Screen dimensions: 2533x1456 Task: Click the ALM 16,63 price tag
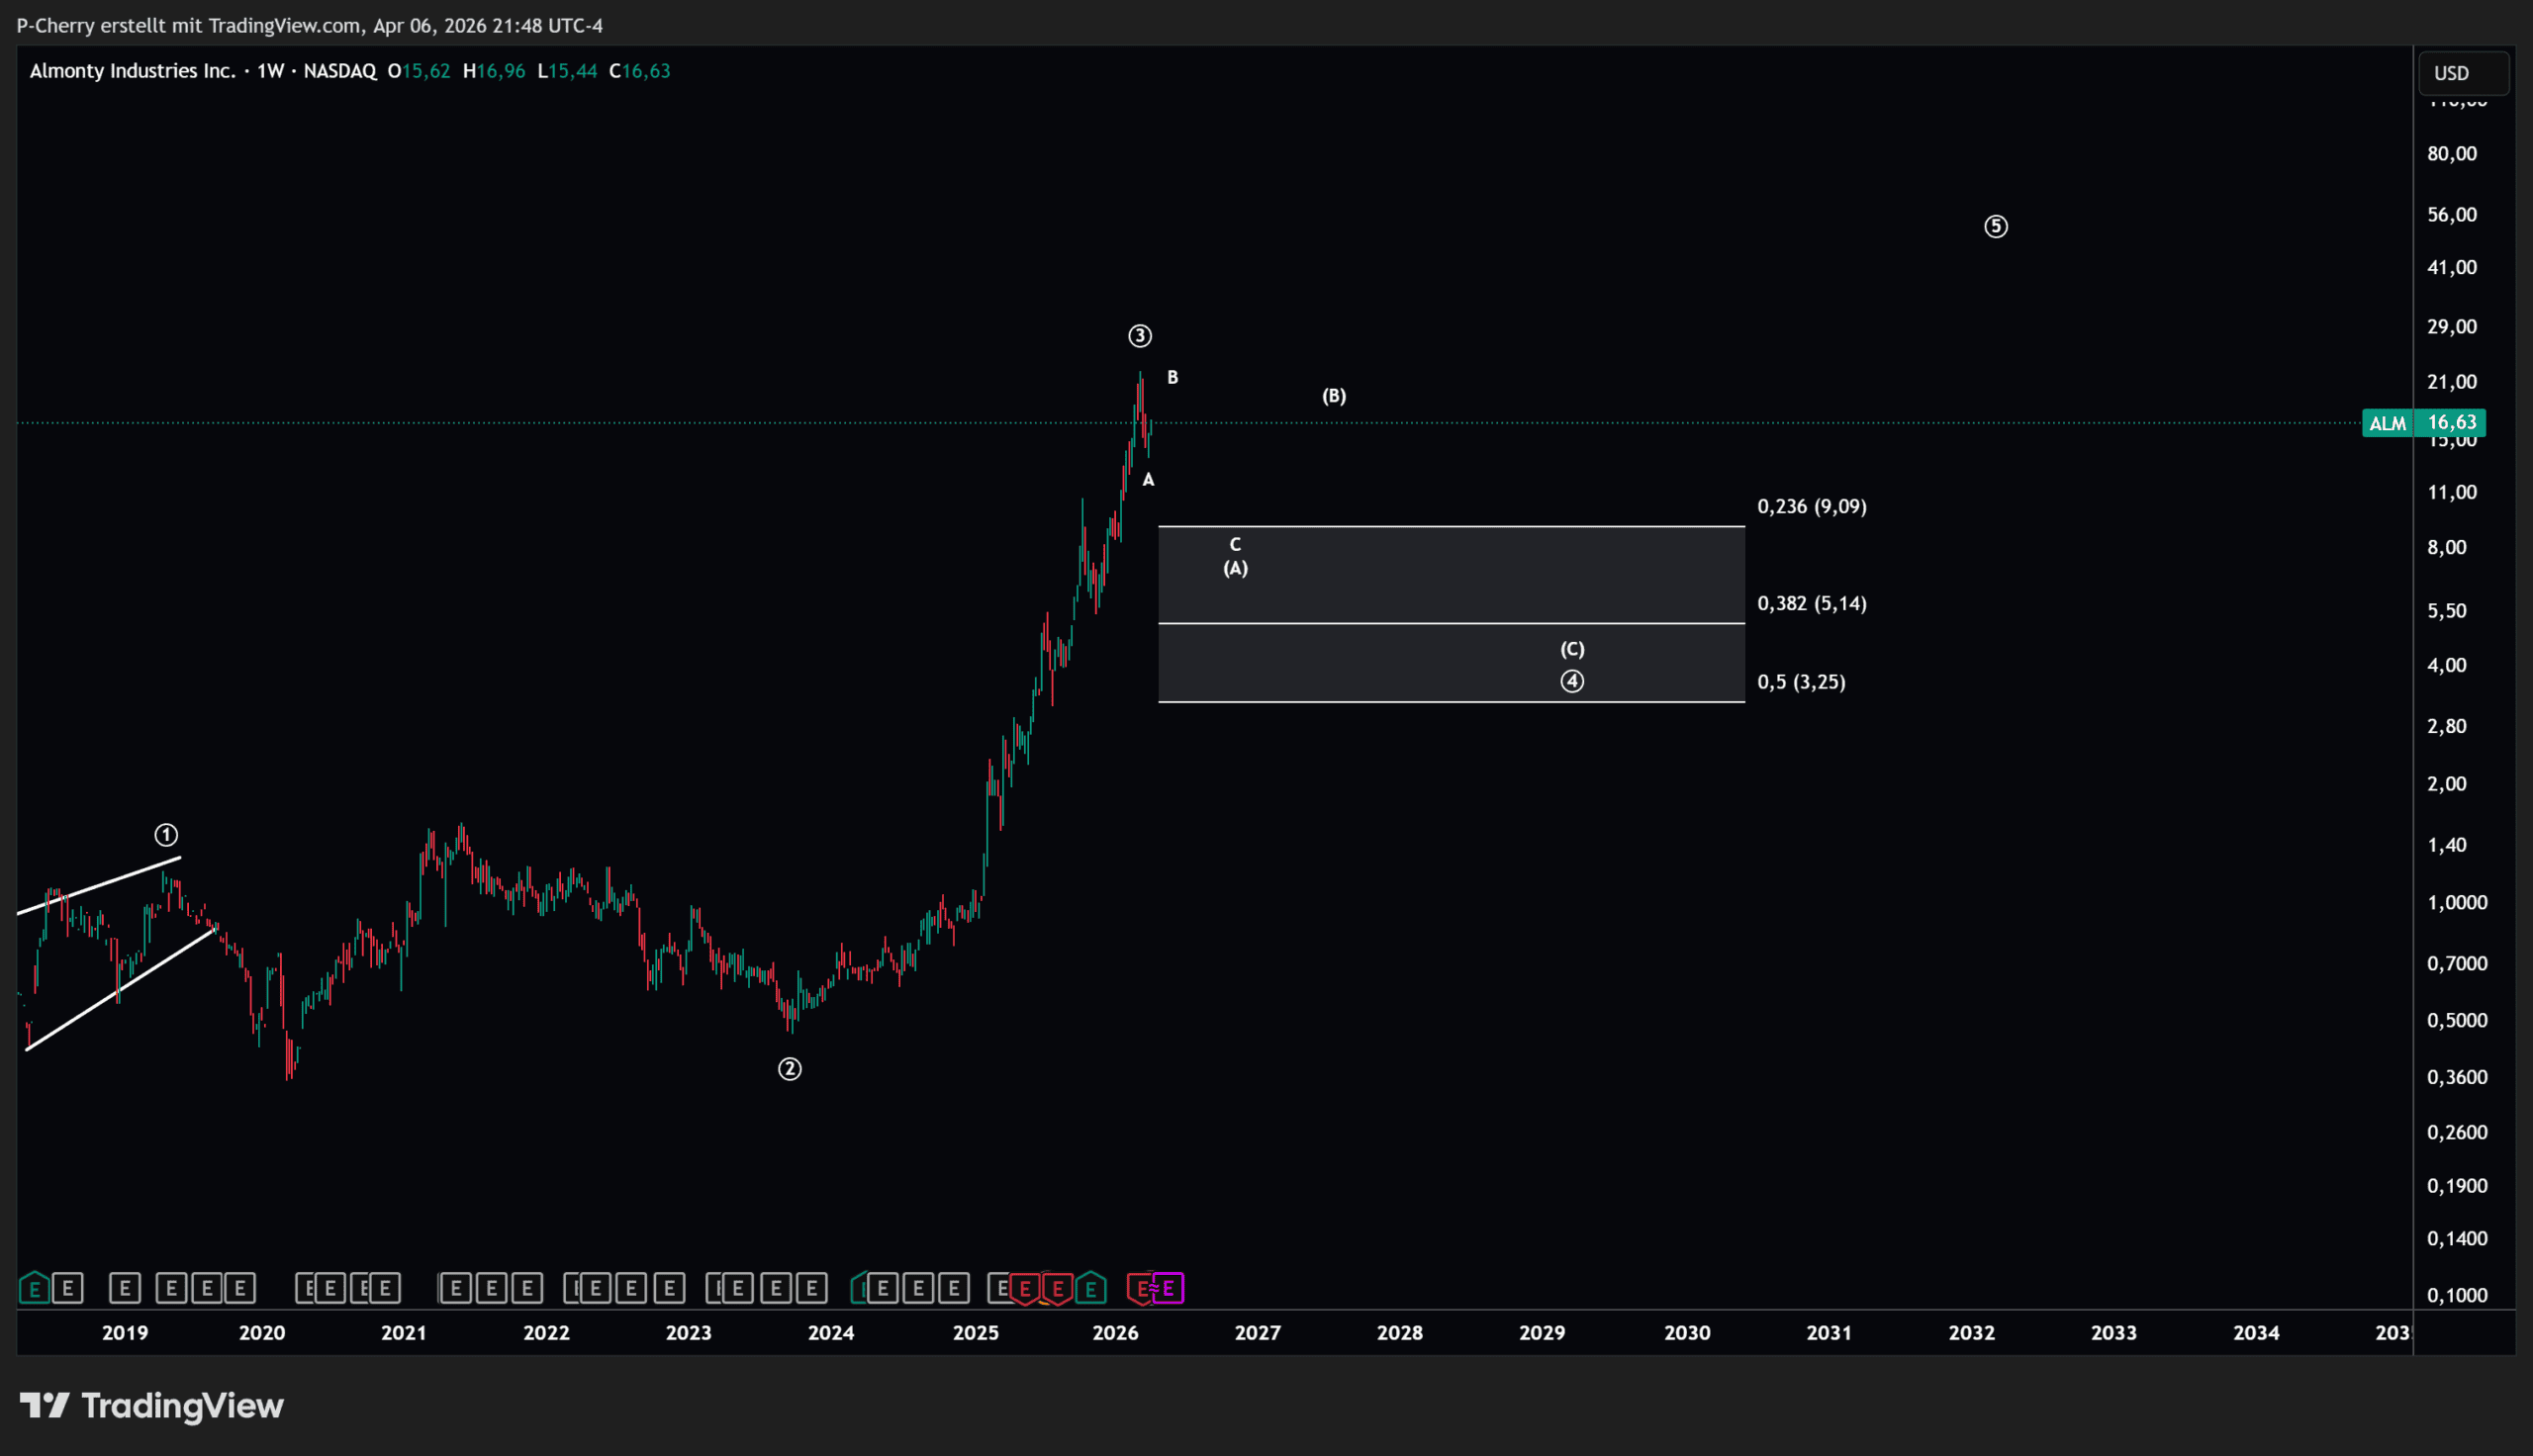[x=2423, y=423]
